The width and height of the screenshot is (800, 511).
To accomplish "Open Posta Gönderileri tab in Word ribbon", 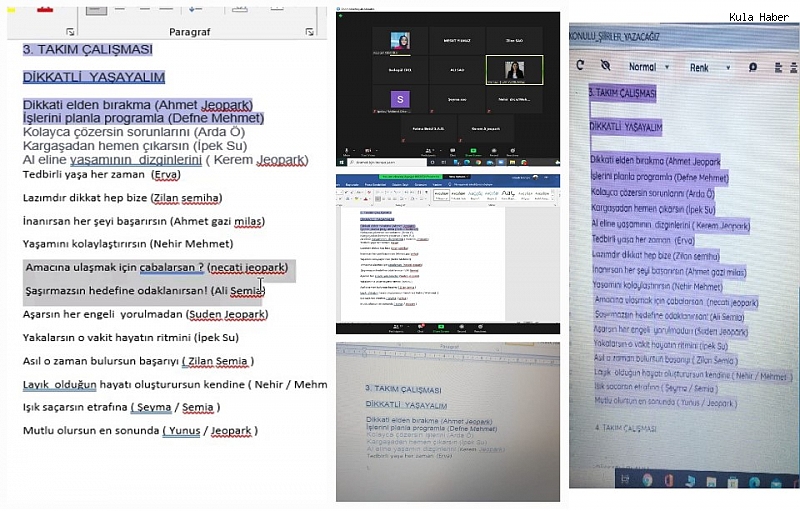I will click(x=376, y=185).
